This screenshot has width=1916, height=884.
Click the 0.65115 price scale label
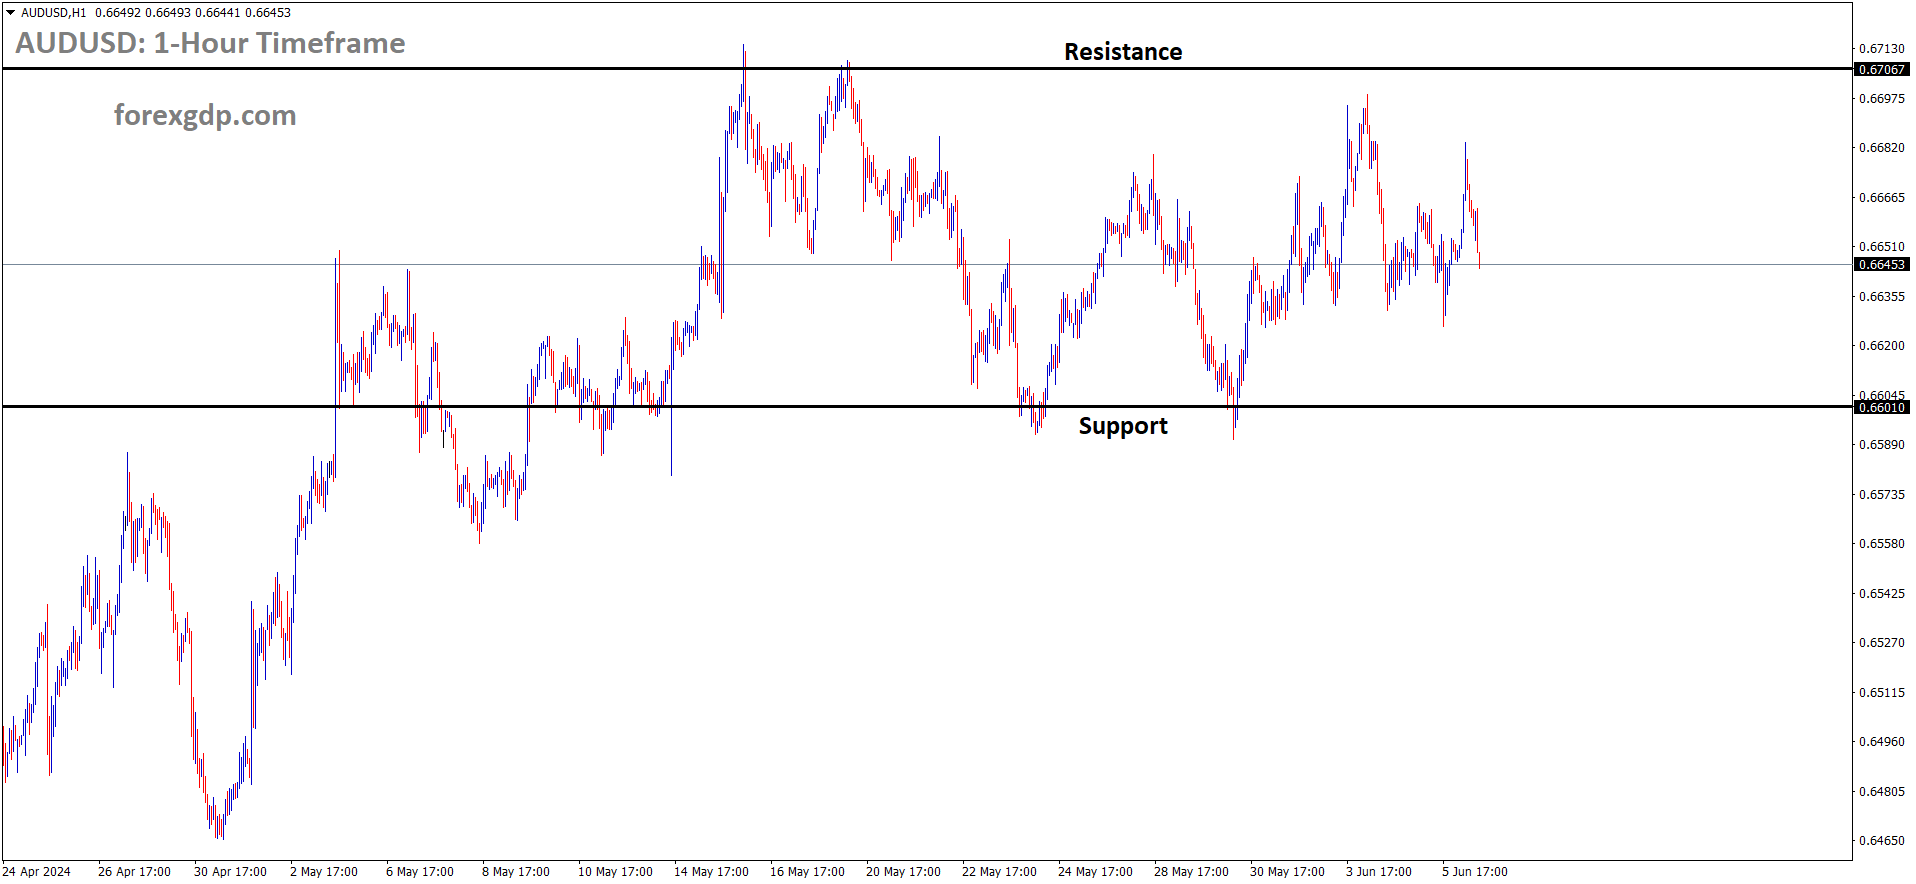point(1881,692)
